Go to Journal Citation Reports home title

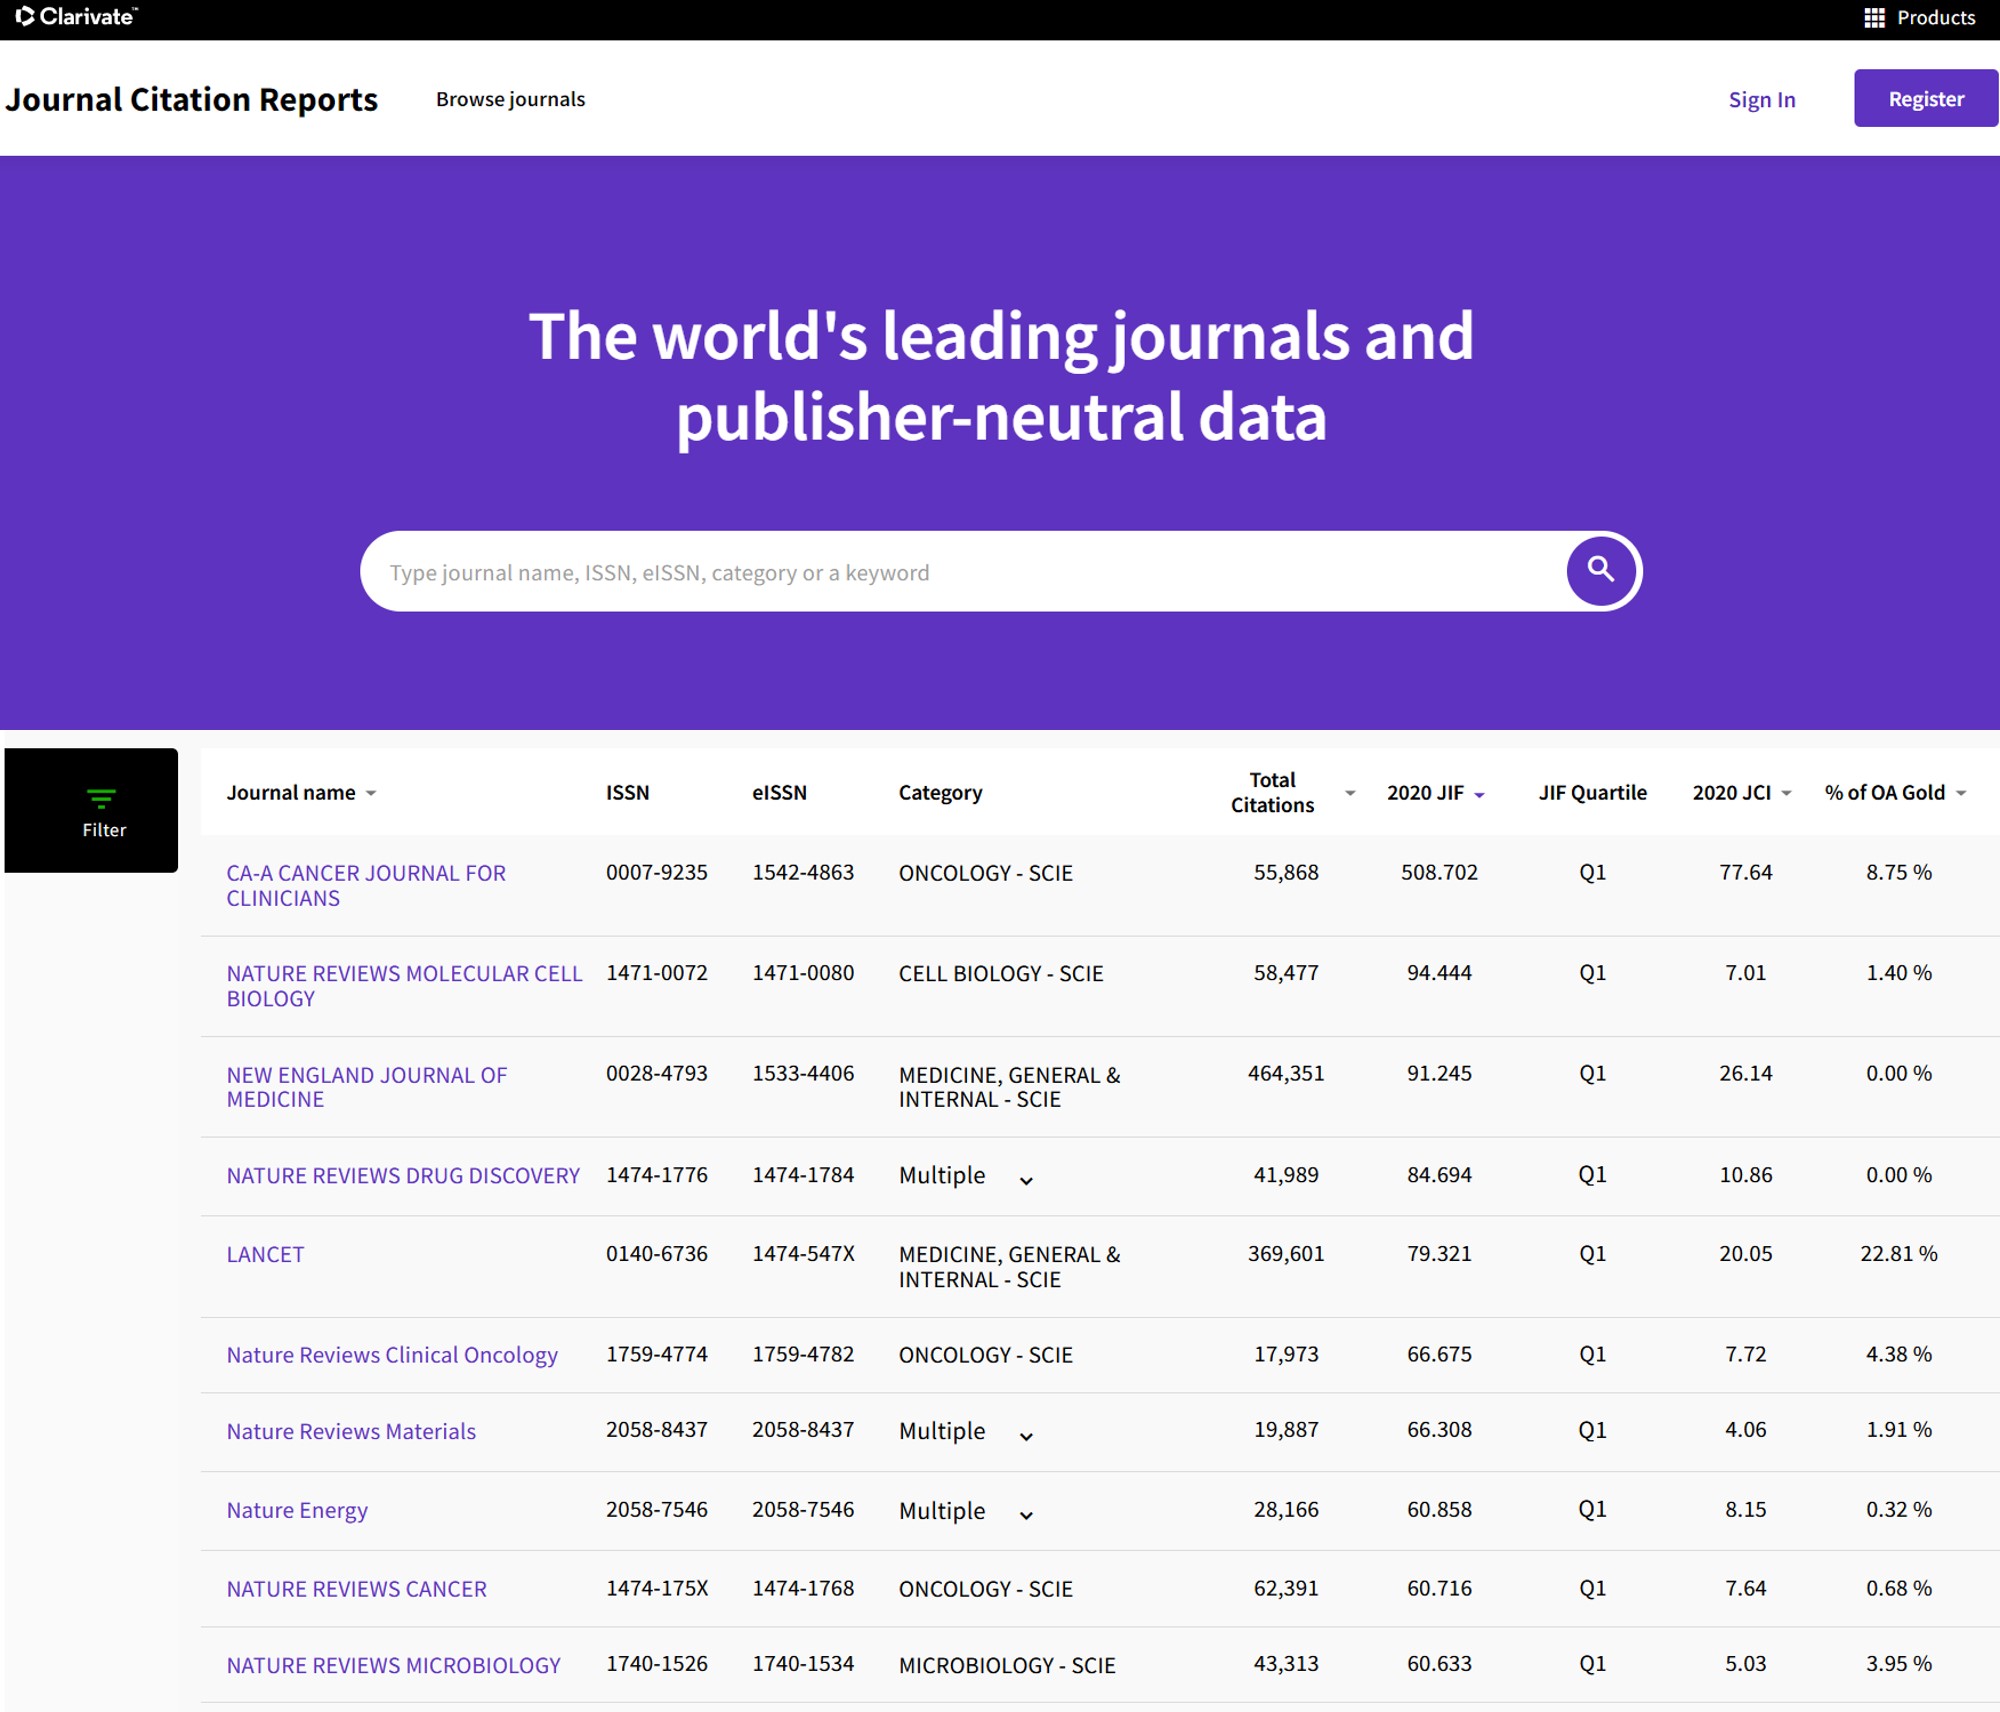191,99
